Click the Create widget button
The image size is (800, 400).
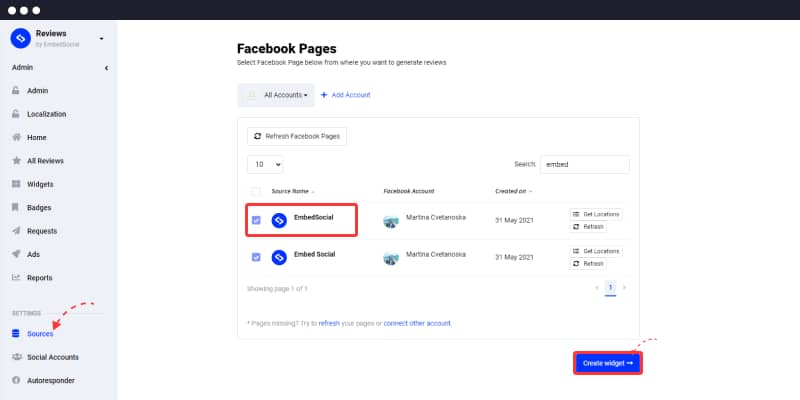point(608,363)
